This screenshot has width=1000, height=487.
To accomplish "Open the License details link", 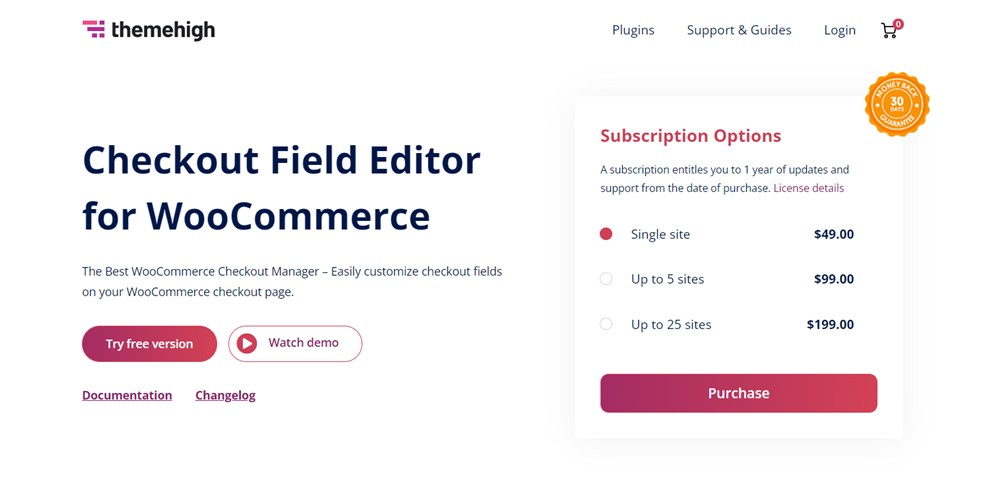I will tap(808, 188).
